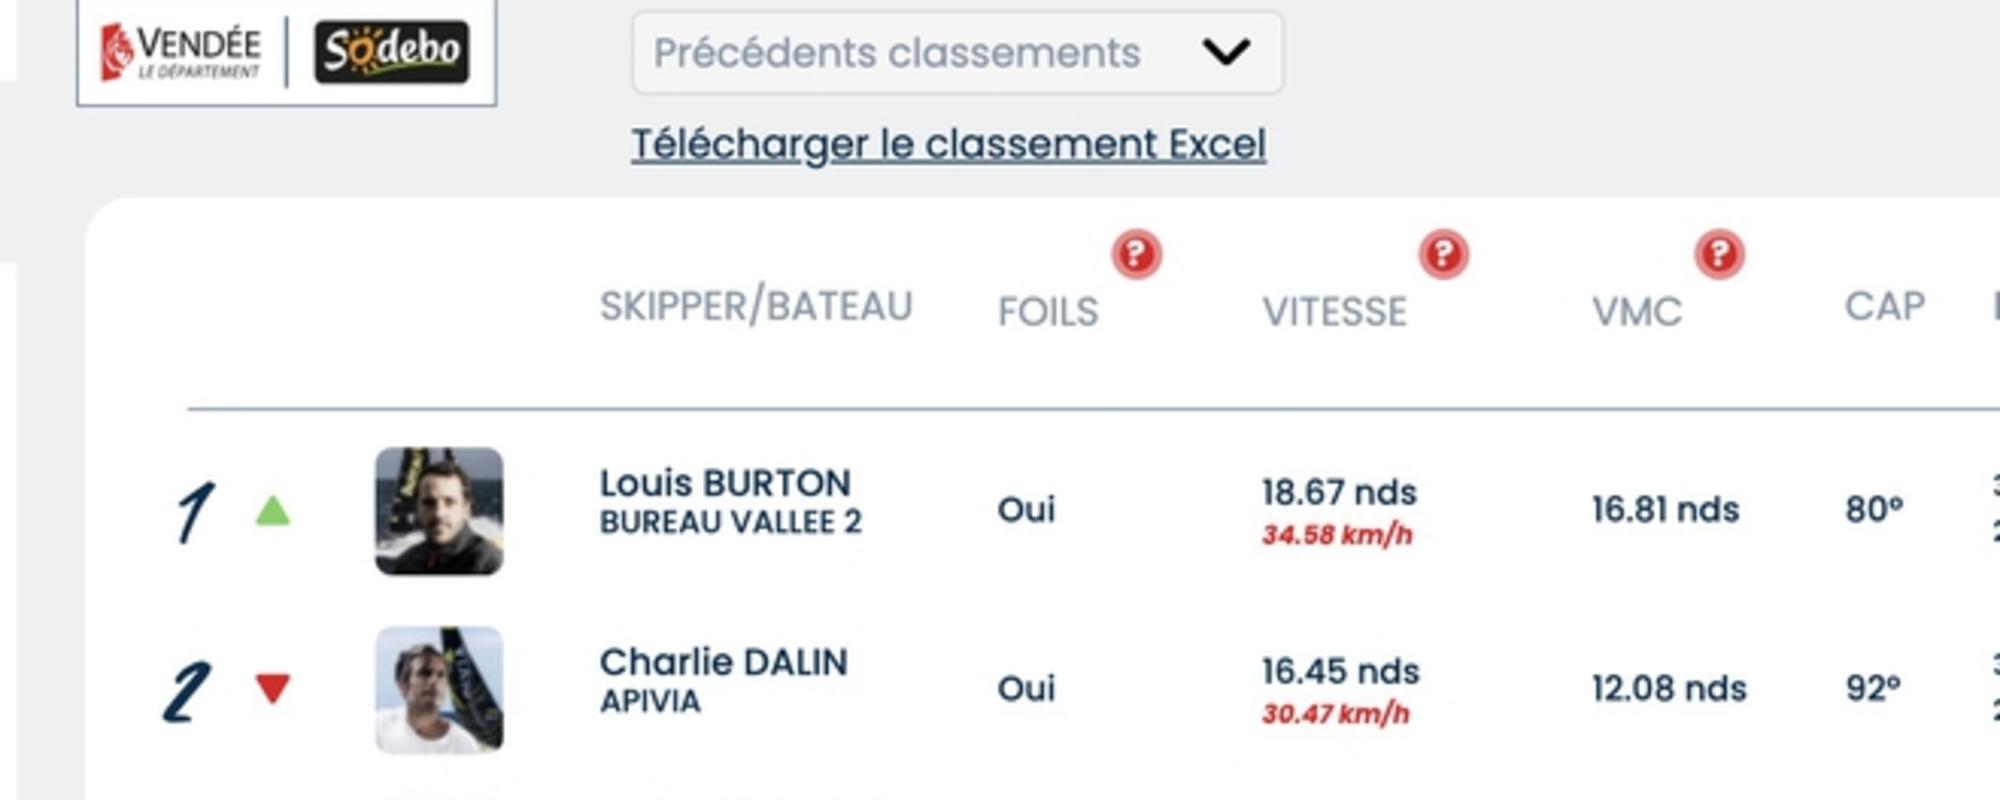2000x800 pixels.
Task: Click the SKIPPER/BATEAU column header
Action: pos(756,306)
